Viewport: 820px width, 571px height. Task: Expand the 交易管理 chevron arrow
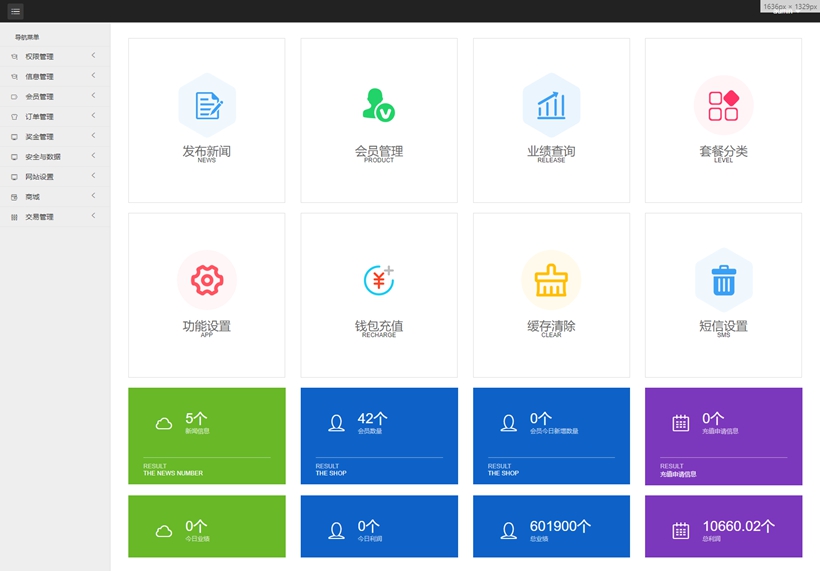pyautogui.click(x=93, y=216)
